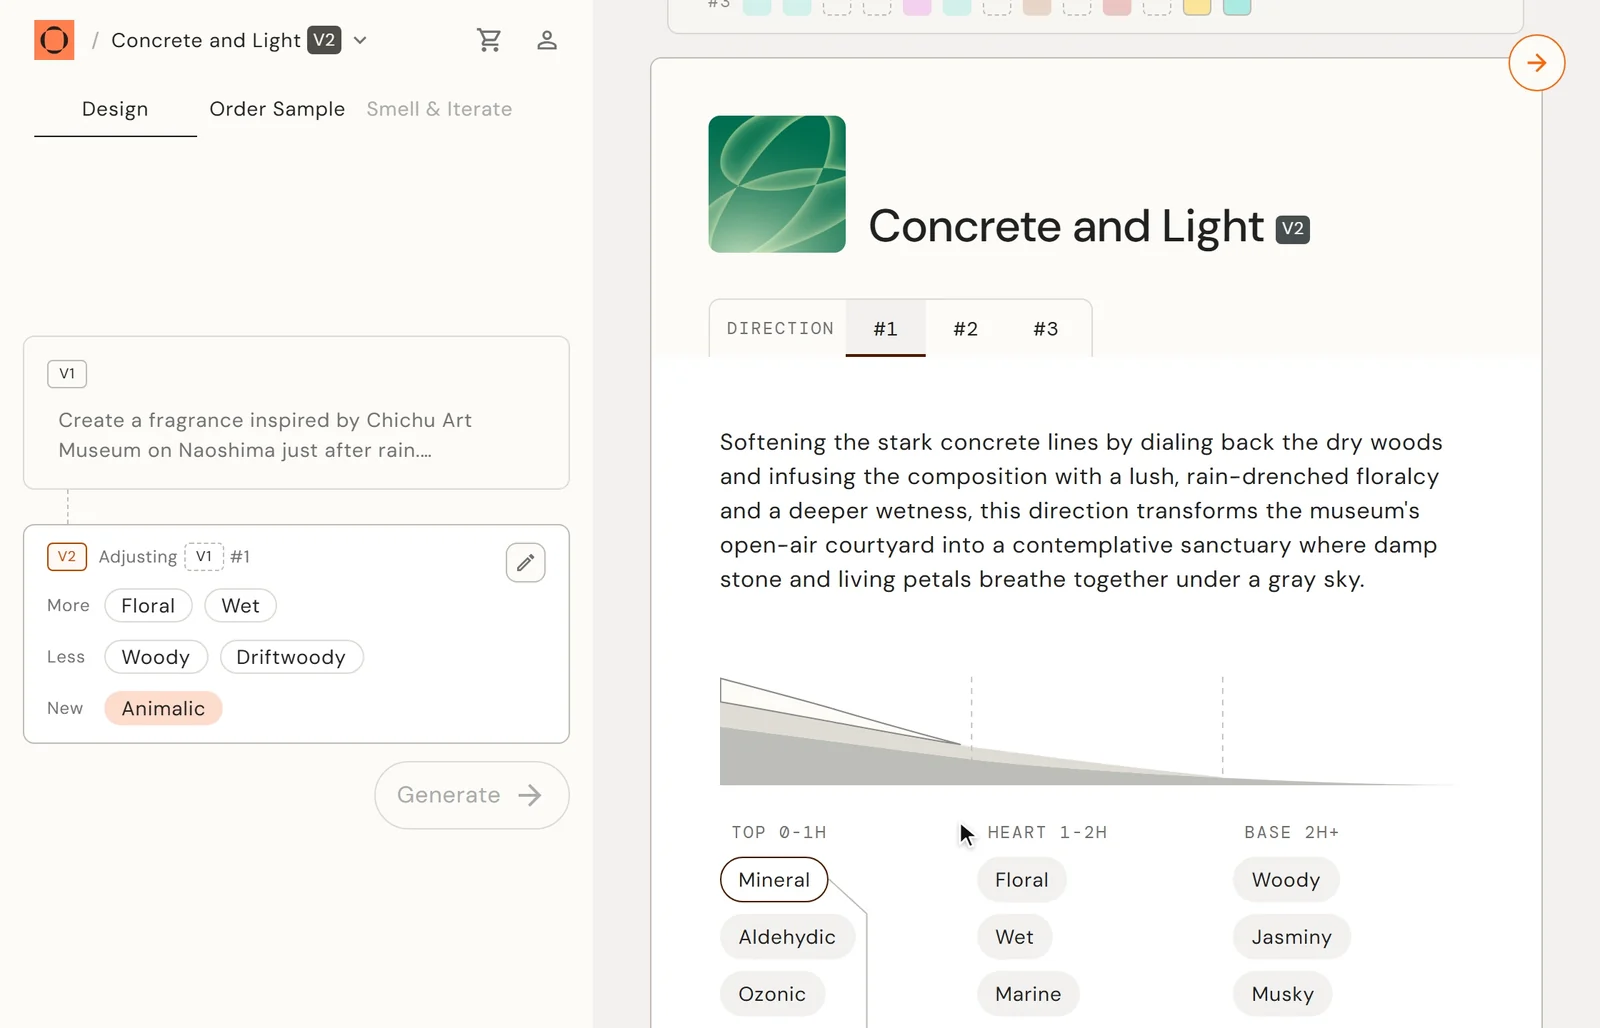Click the orange app logo icon

click(x=54, y=40)
